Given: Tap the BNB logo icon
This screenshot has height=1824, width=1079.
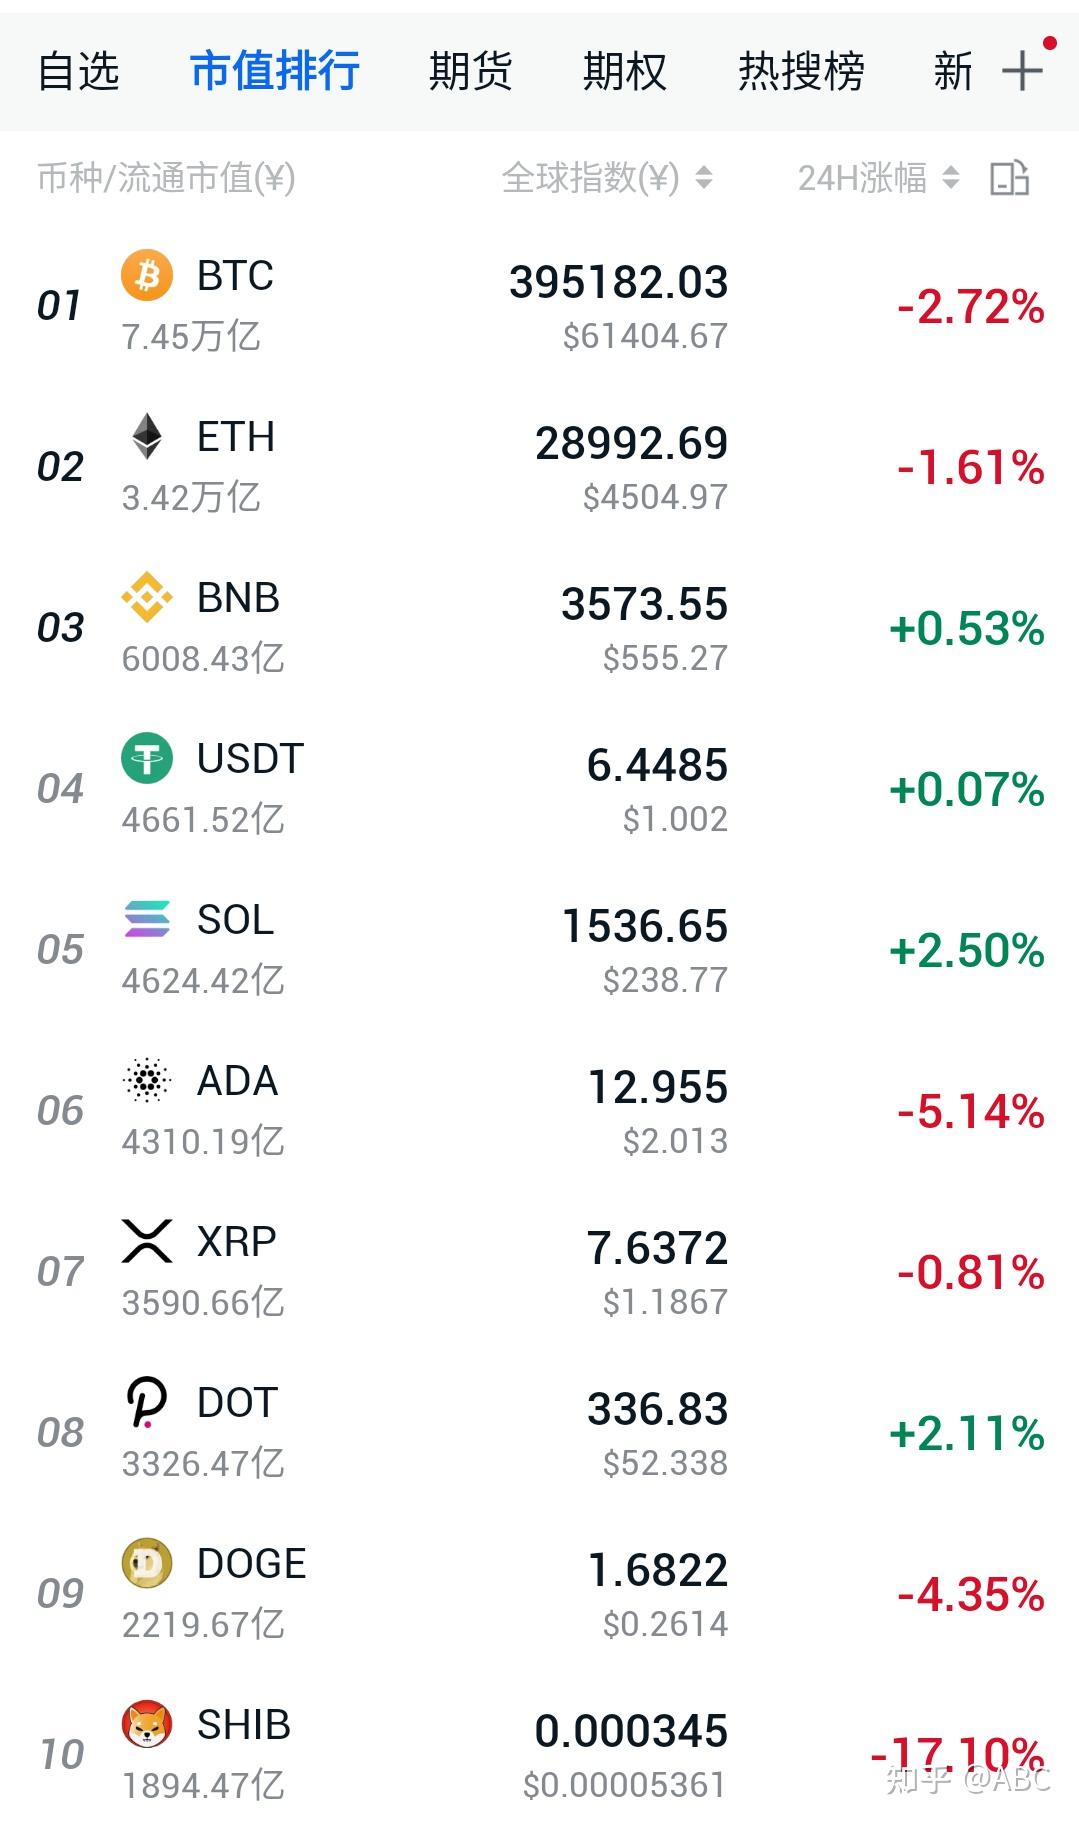Looking at the screenshot, I should point(147,597).
